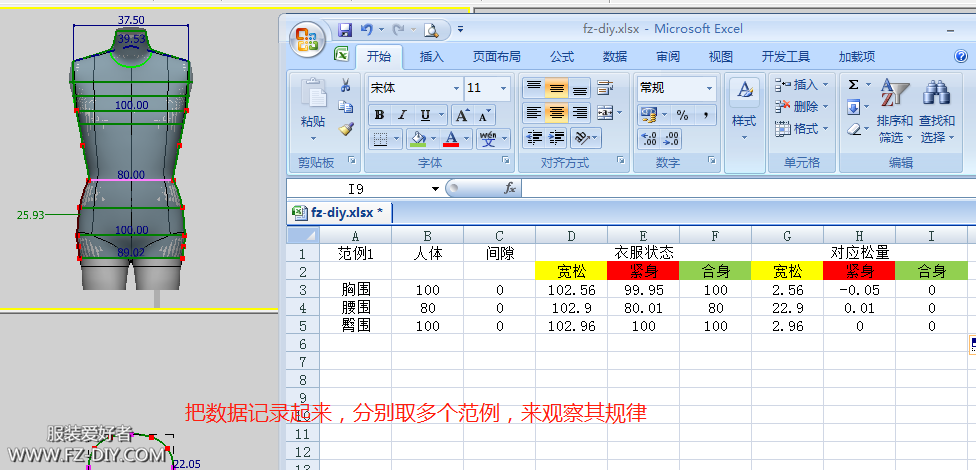Switch to the 审阅 ribbon tab
The height and width of the screenshot is (470, 976).
click(668, 57)
